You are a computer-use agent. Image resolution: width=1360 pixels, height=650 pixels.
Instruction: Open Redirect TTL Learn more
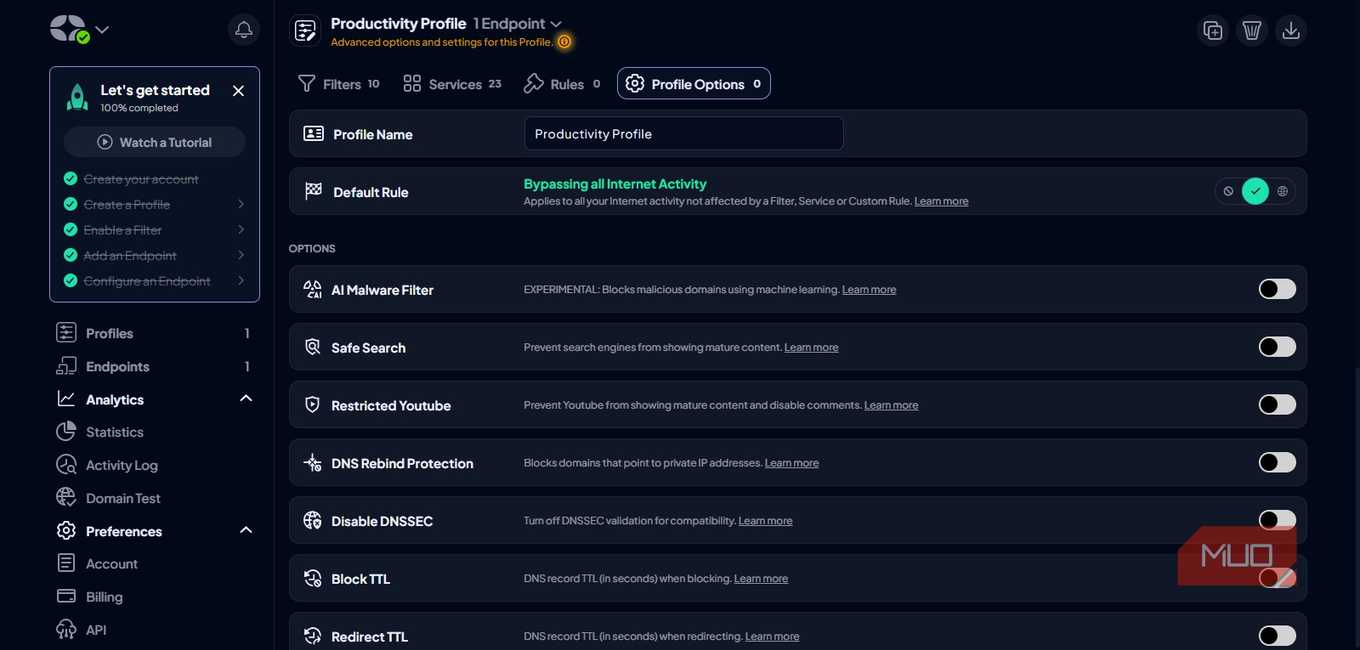(772, 637)
